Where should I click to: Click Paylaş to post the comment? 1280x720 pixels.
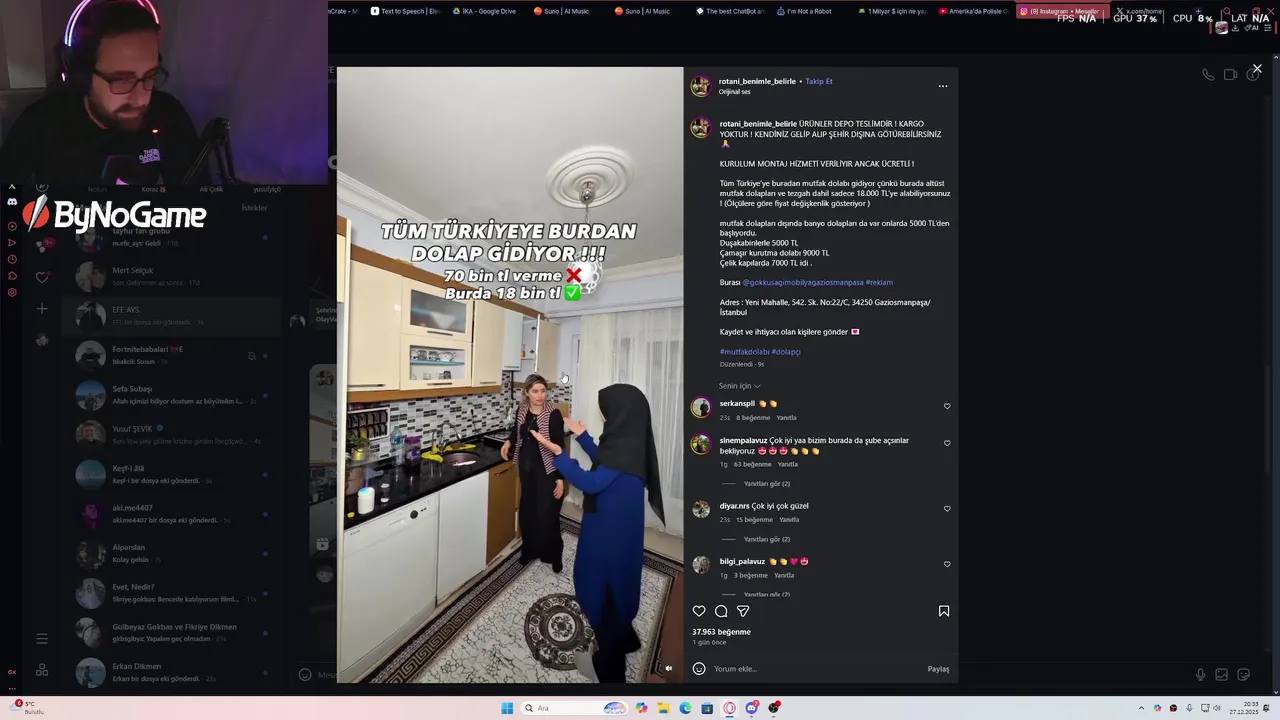point(938,669)
